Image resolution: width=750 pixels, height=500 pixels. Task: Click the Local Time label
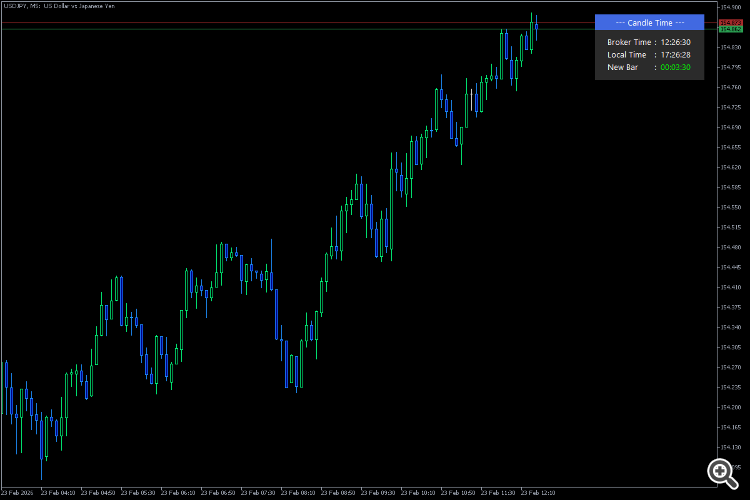627,55
